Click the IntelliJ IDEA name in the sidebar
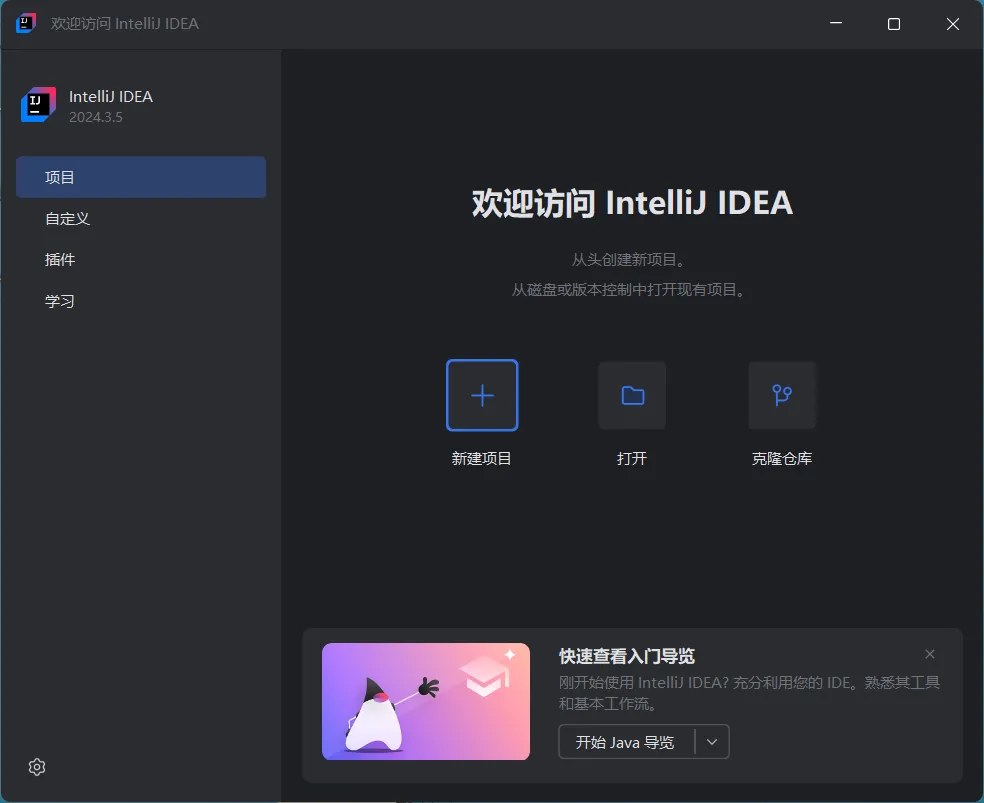This screenshot has width=984, height=803. [x=111, y=97]
